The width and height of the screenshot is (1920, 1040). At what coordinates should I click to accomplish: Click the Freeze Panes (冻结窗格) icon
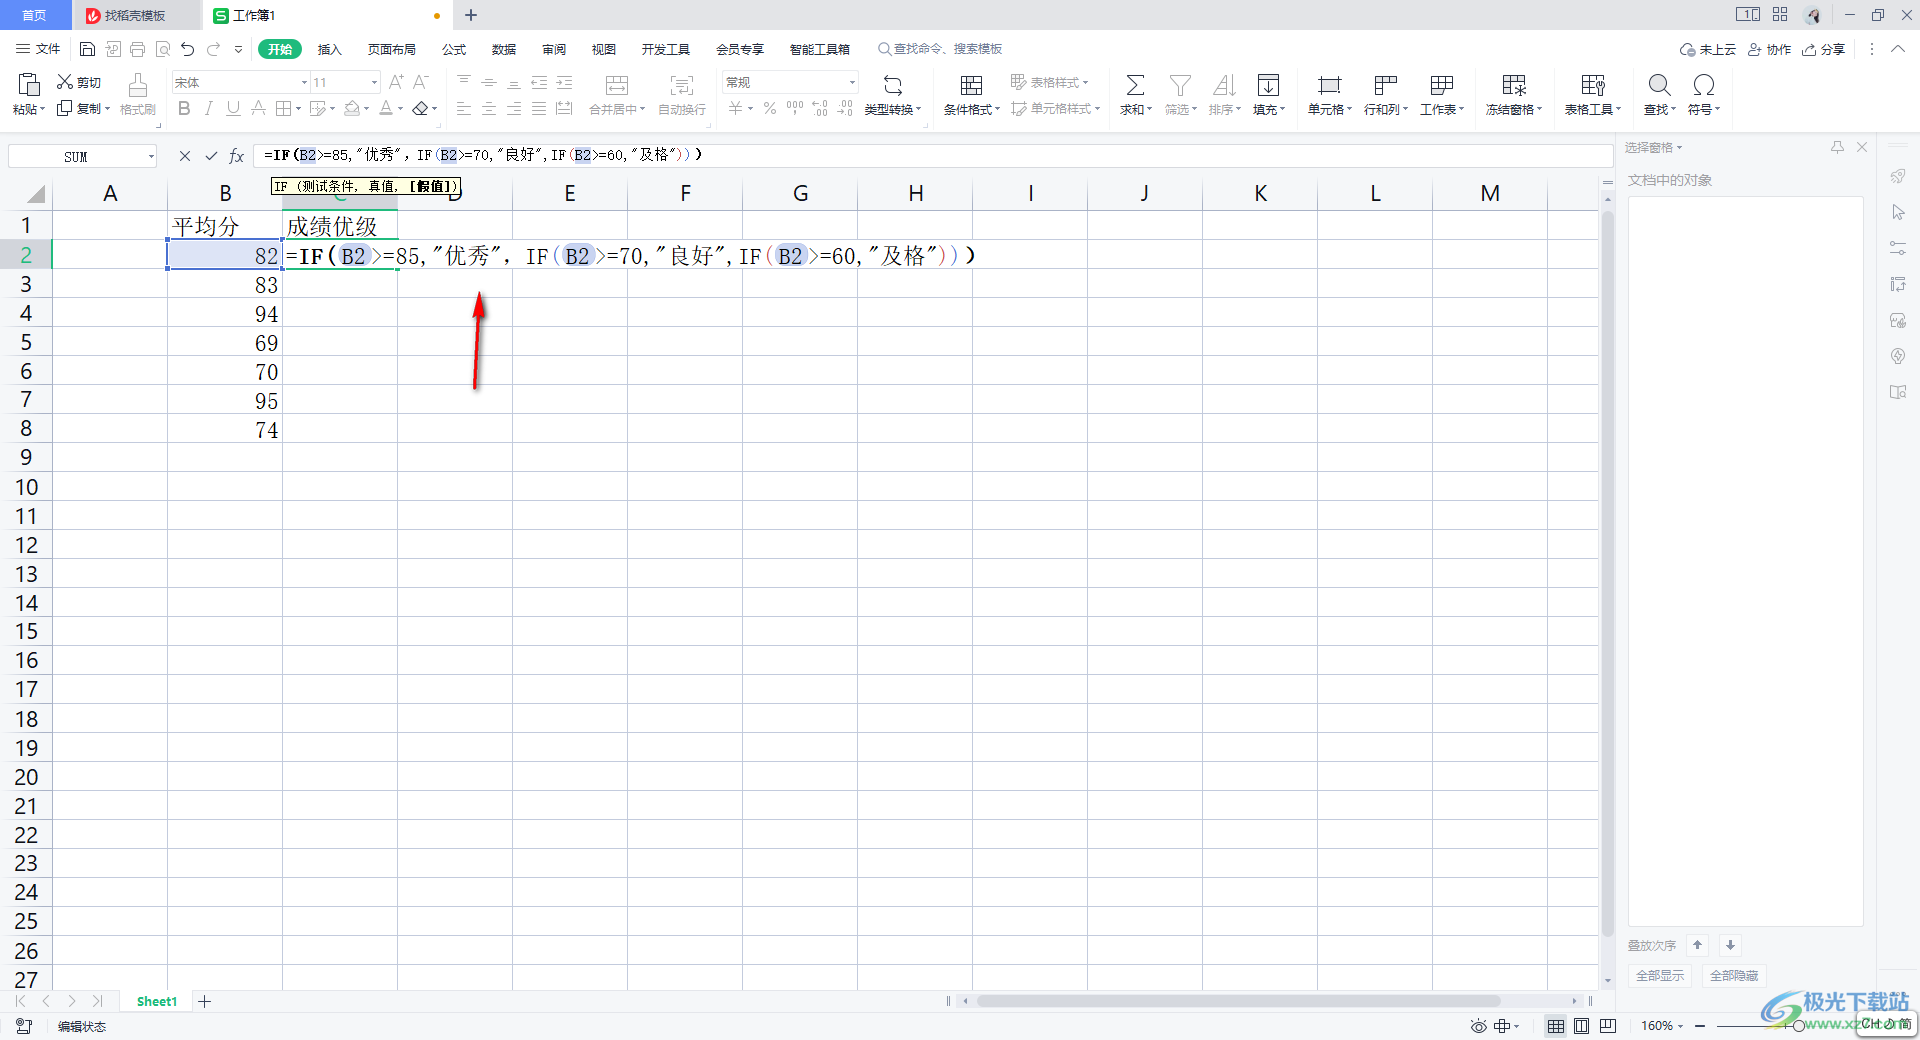click(1514, 85)
